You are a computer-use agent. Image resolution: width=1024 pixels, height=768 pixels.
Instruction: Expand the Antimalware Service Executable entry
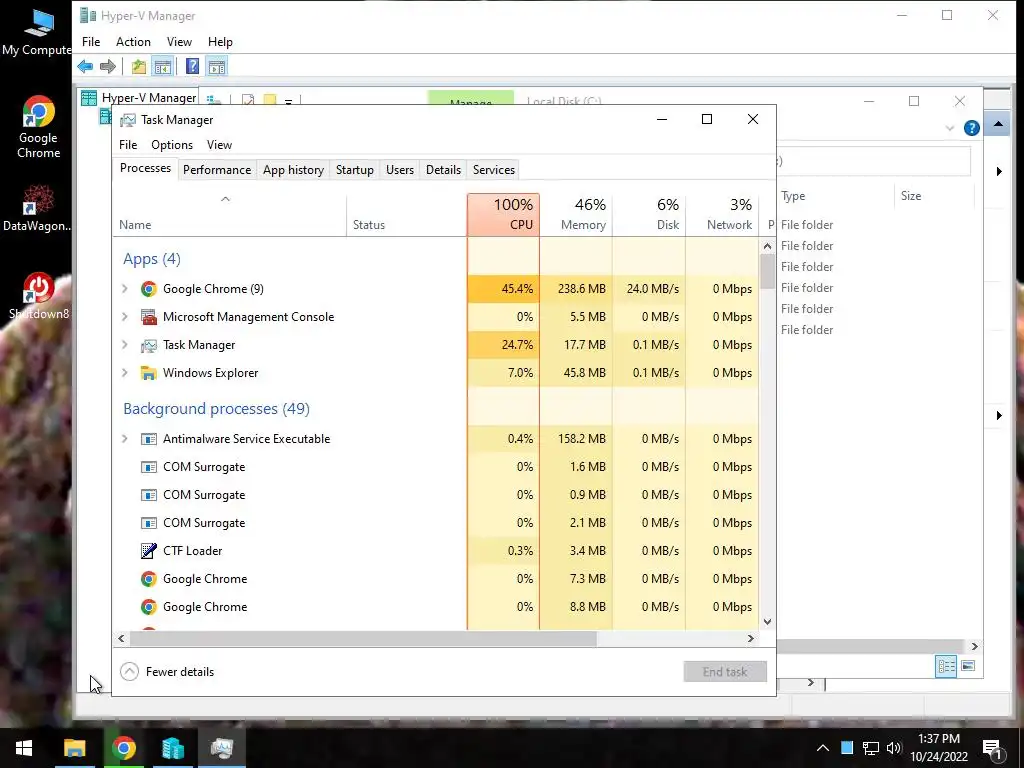coord(125,438)
